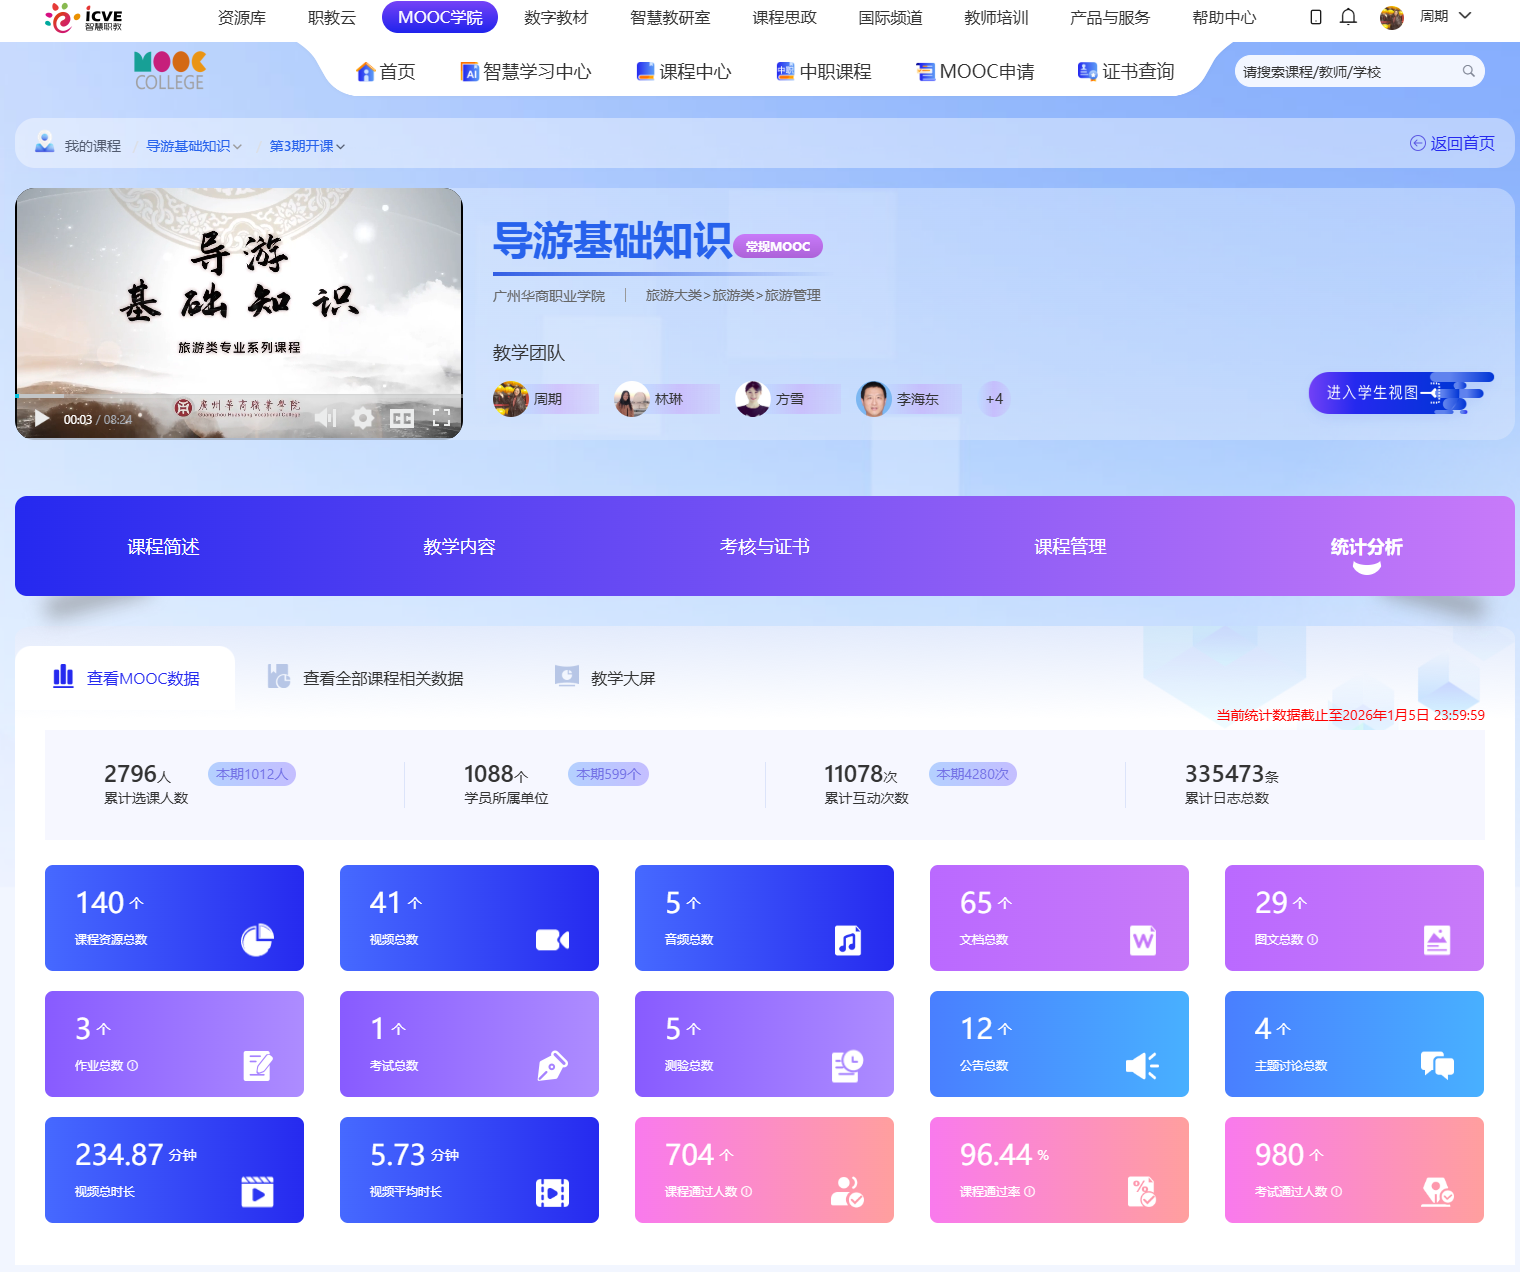Screen dimensions: 1520x1272
Task: Click the info icon beside 图文总数
Action: [1312, 940]
